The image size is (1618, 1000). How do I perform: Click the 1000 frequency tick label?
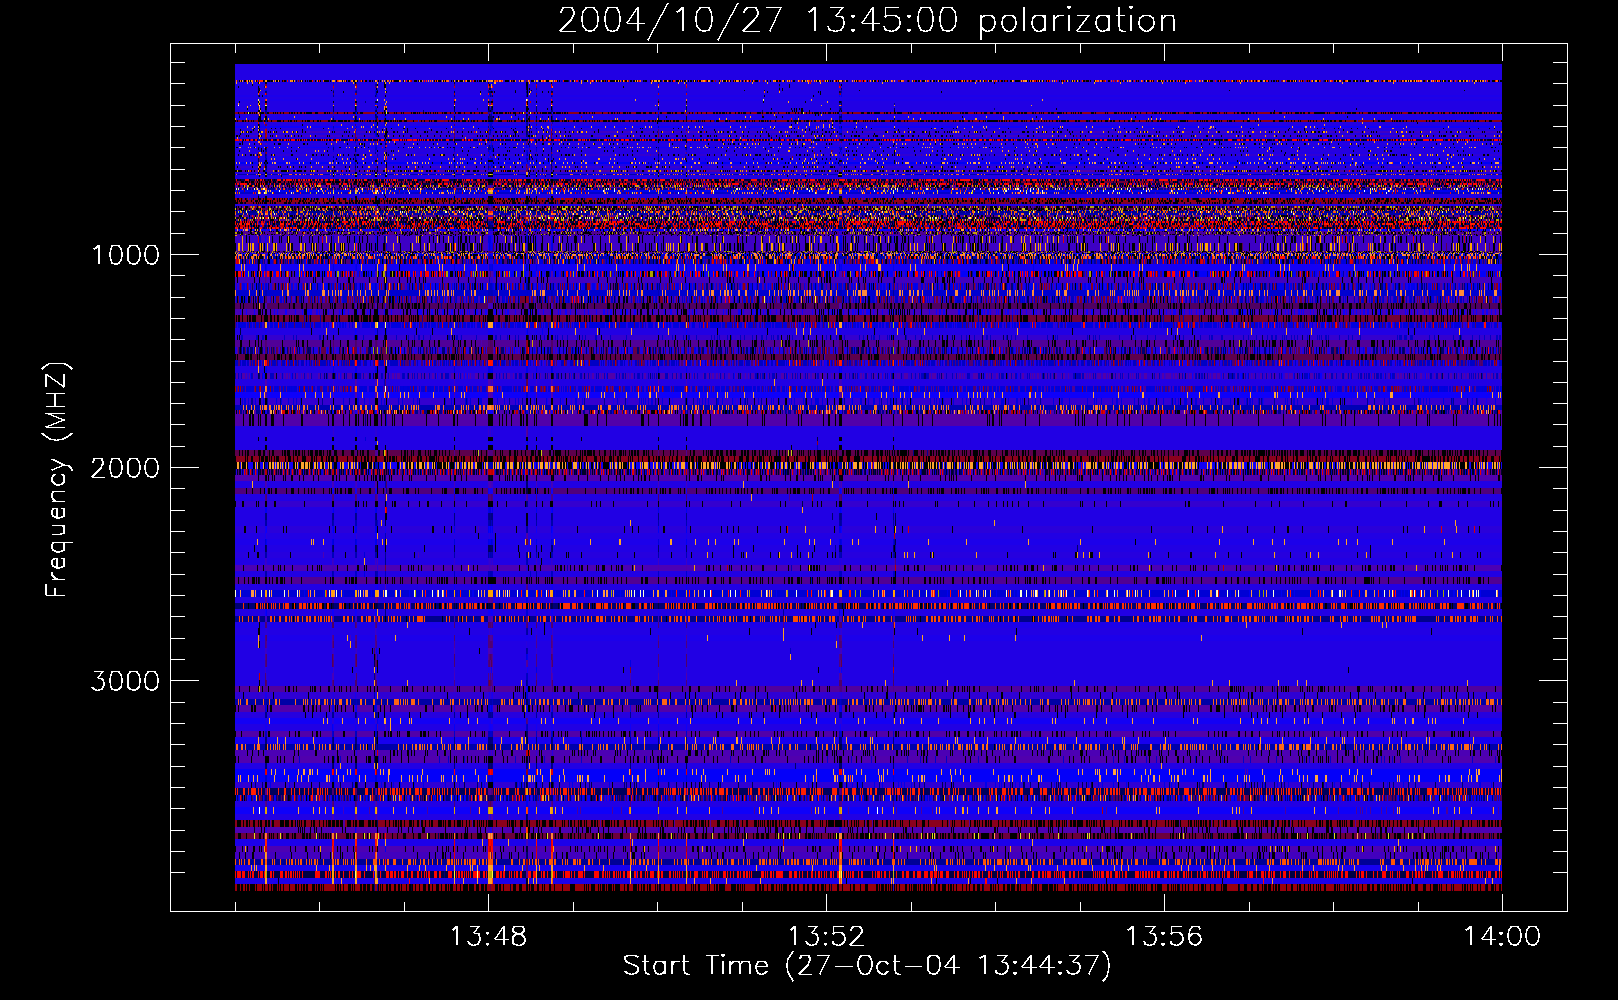click(x=125, y=255)
